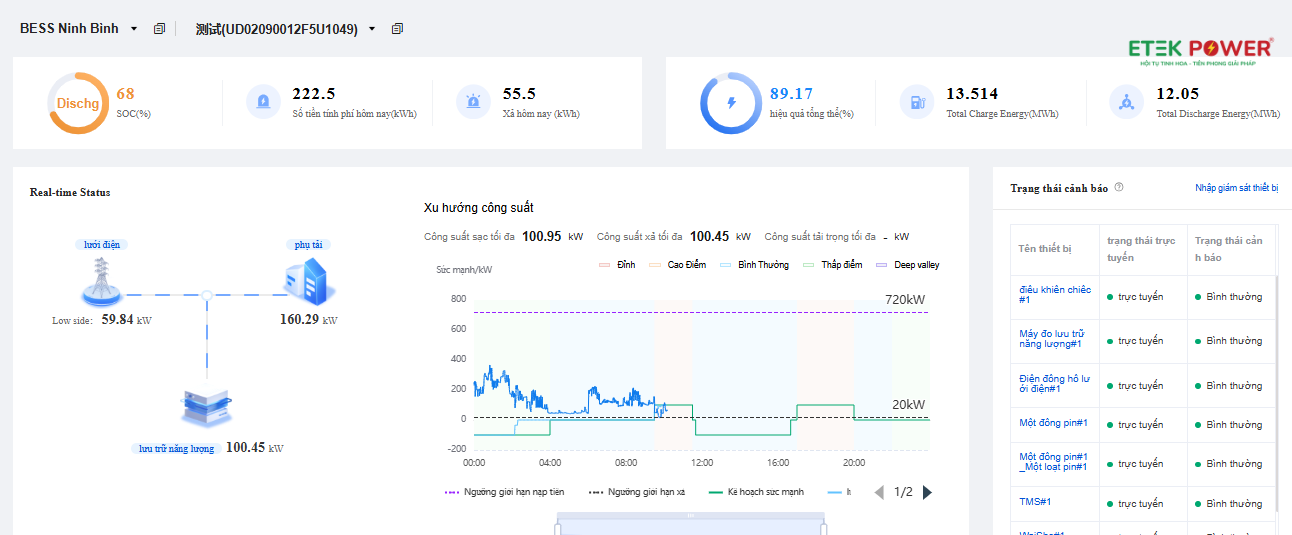Click the overall efficiency lightning ring icon
1292x535 pixels.
pyautogui.click(x=730, y=103)
